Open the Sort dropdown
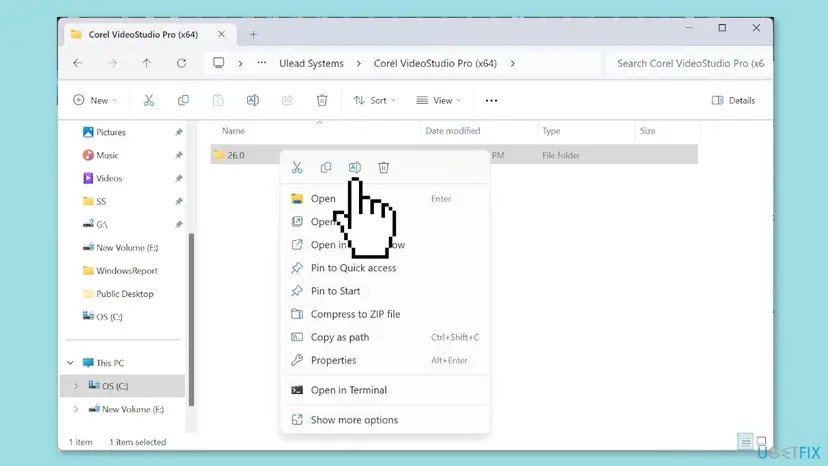Image resolution: width=828 pixels, height=466 pixels. click(374, 100)
